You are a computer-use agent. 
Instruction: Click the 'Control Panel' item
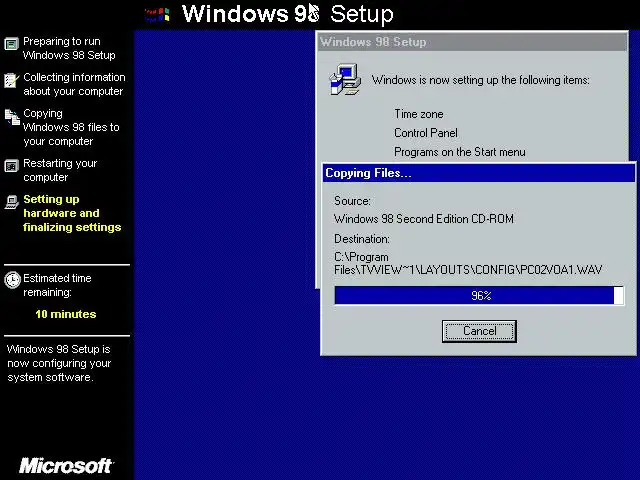(426, 133)
